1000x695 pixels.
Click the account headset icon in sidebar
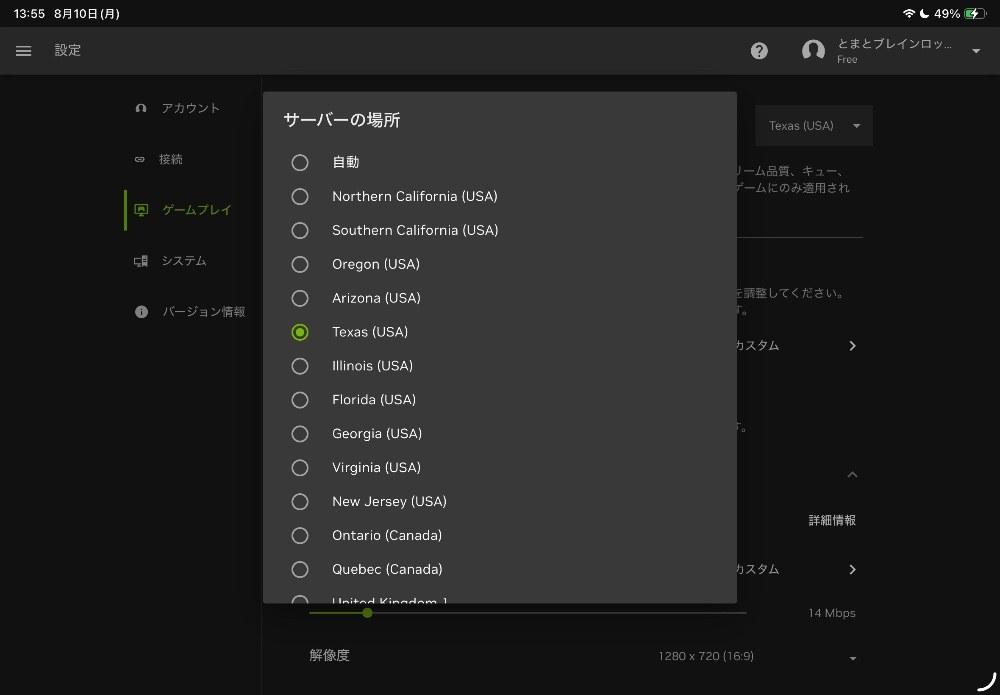[x=141, y=108]
